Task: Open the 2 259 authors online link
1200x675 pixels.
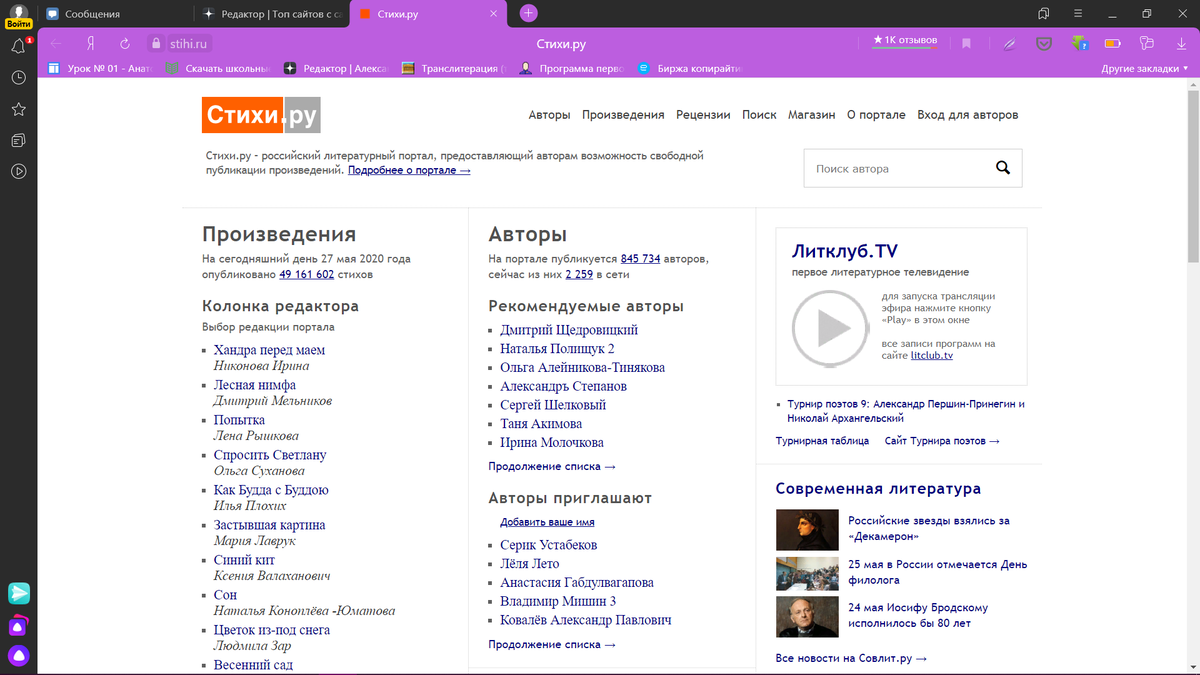Action: click(579, 274)
